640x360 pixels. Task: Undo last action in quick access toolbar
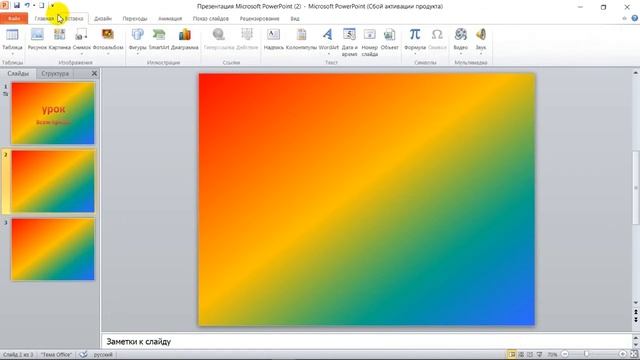[27, 5]
